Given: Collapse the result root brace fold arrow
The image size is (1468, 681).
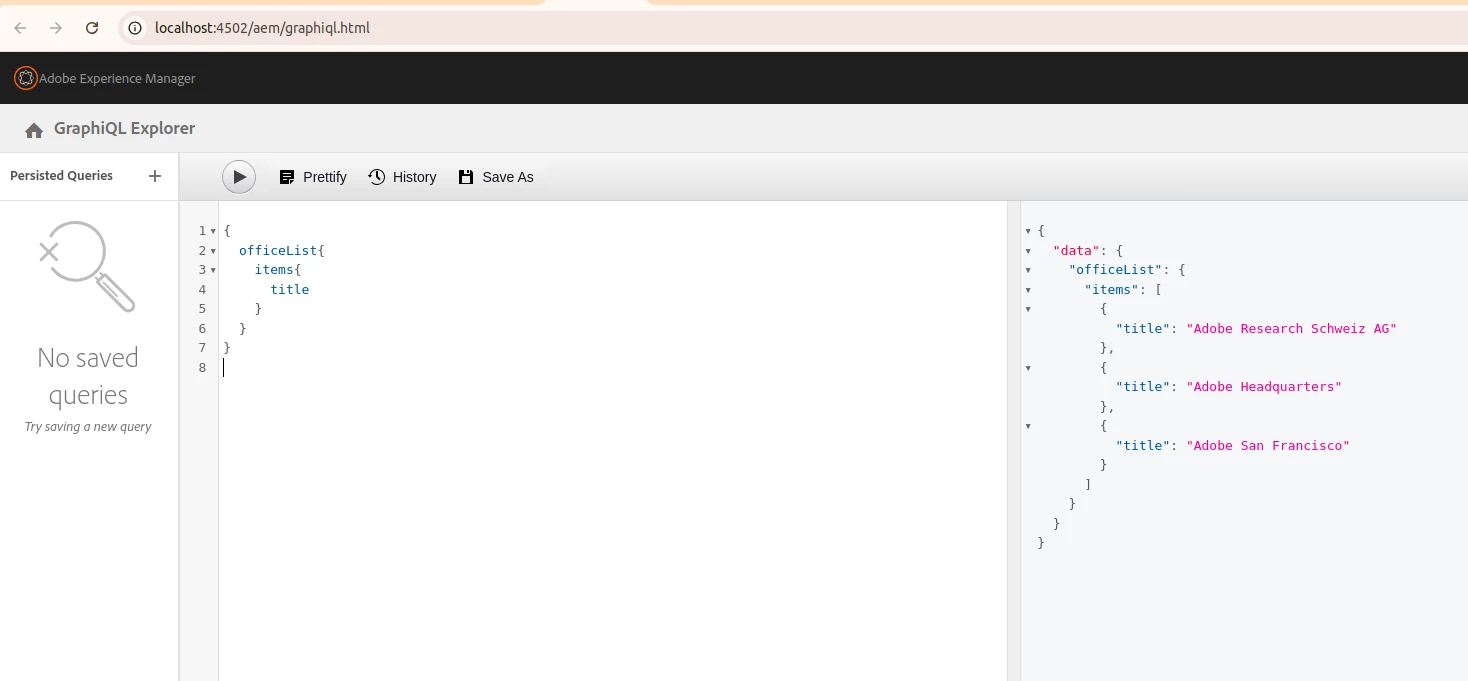Looking at the screenshot, I should [1028, 231].
